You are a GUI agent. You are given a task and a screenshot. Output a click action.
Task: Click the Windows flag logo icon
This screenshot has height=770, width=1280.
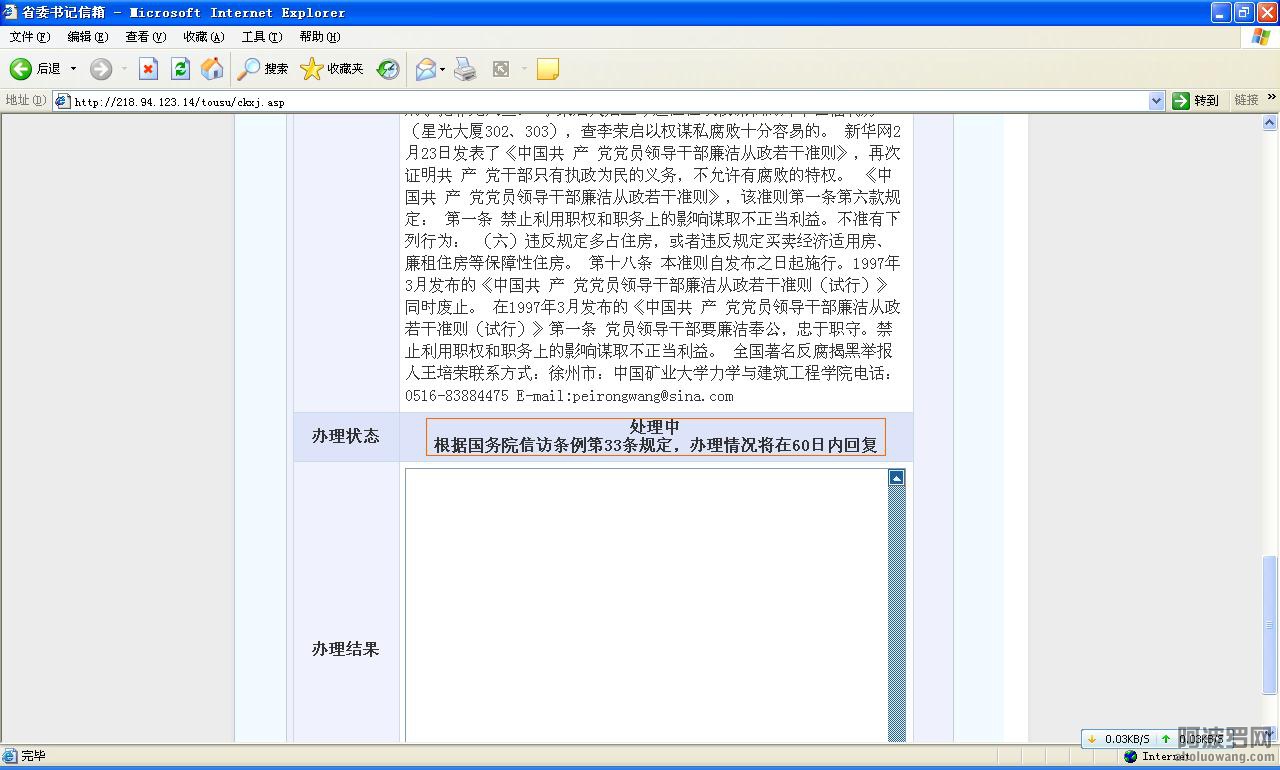(1261, 37)
